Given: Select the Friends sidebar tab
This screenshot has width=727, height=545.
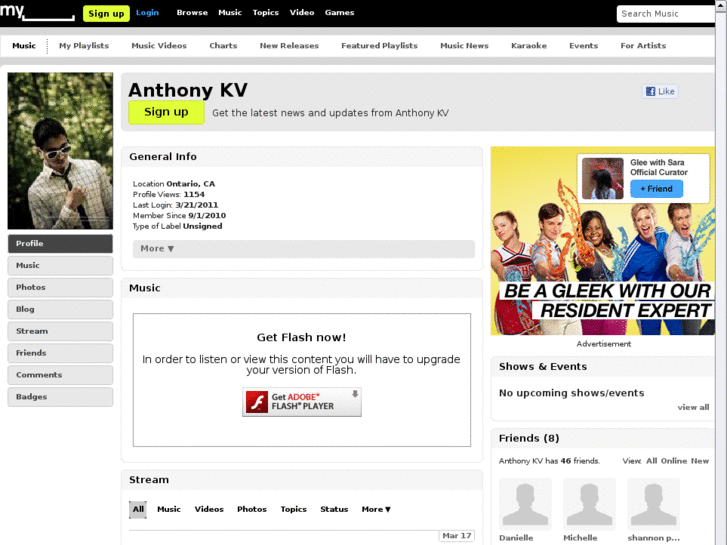Looking at the screenshot, I should (x=60, y=353).
